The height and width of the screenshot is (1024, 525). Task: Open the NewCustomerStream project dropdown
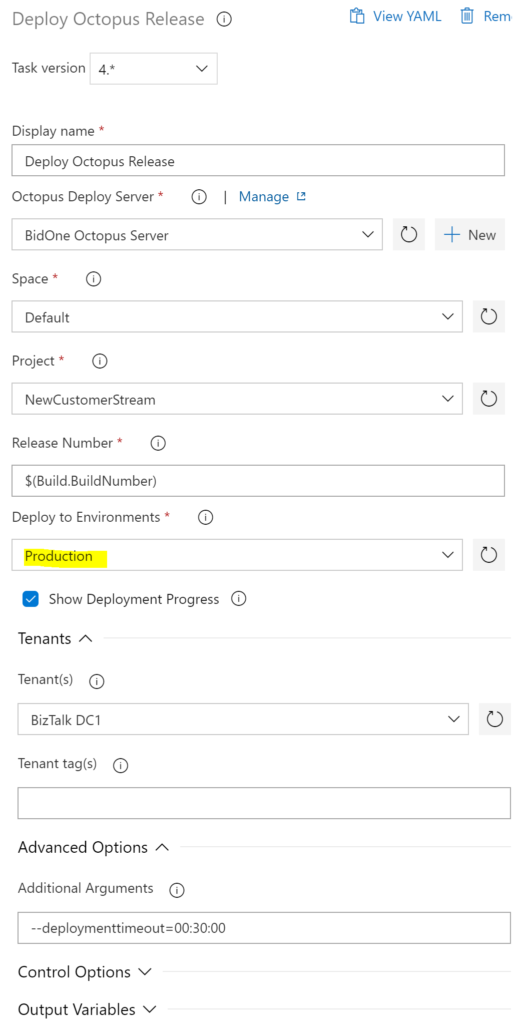[x=237, y=398]
